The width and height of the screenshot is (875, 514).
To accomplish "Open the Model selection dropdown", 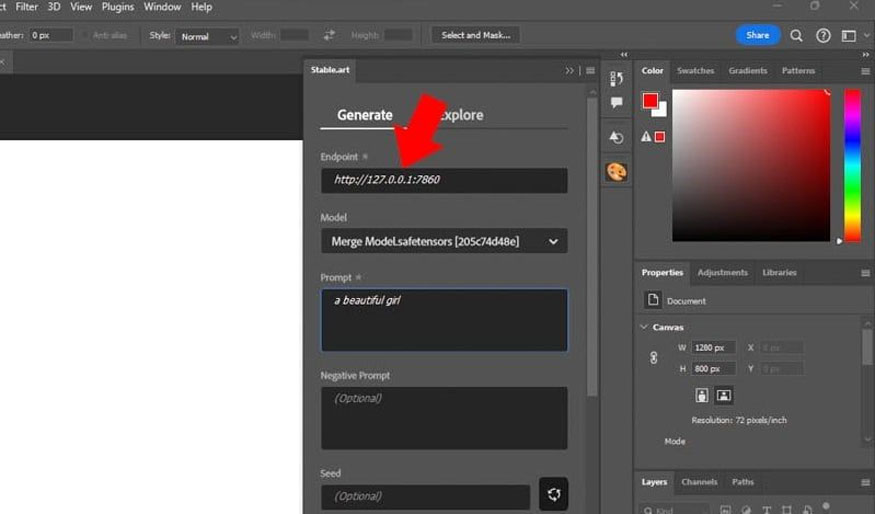I will pyautogui.click(x=444, y=241).
